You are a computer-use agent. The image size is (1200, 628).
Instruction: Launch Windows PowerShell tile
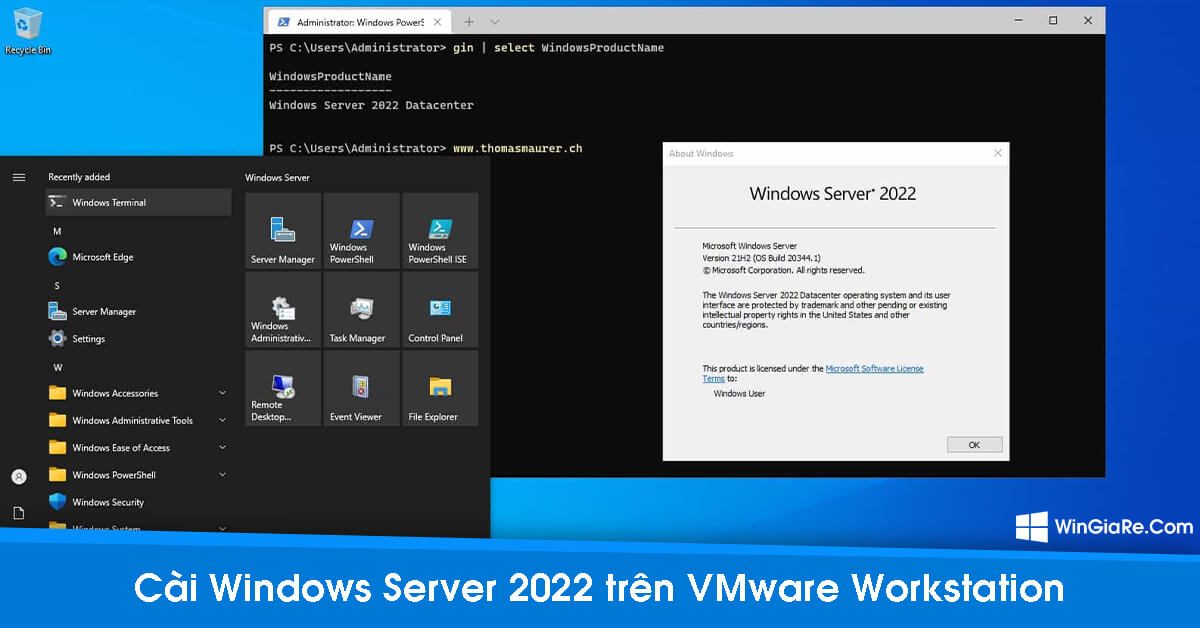361,231
